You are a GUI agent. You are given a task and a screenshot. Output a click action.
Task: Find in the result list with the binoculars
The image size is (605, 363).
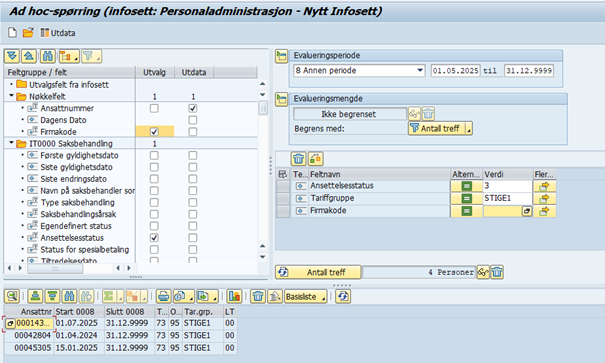tap(69, 296)
